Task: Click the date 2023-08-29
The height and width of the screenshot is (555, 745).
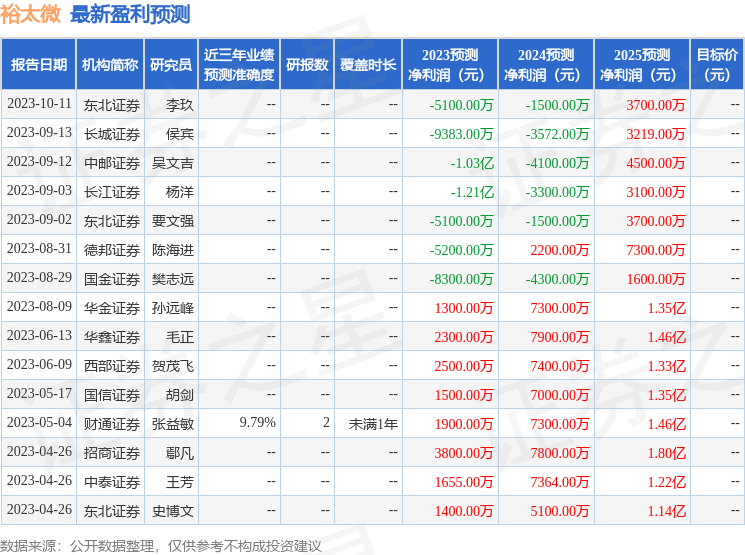Action: point(39,278)
